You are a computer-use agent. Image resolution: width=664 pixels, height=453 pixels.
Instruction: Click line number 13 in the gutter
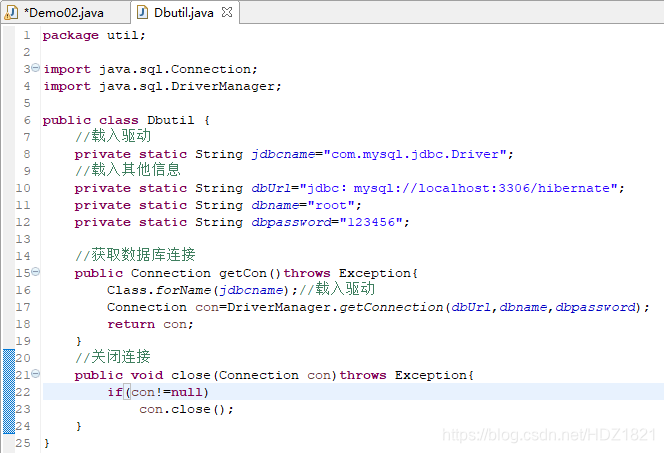[x=23, y=239]
